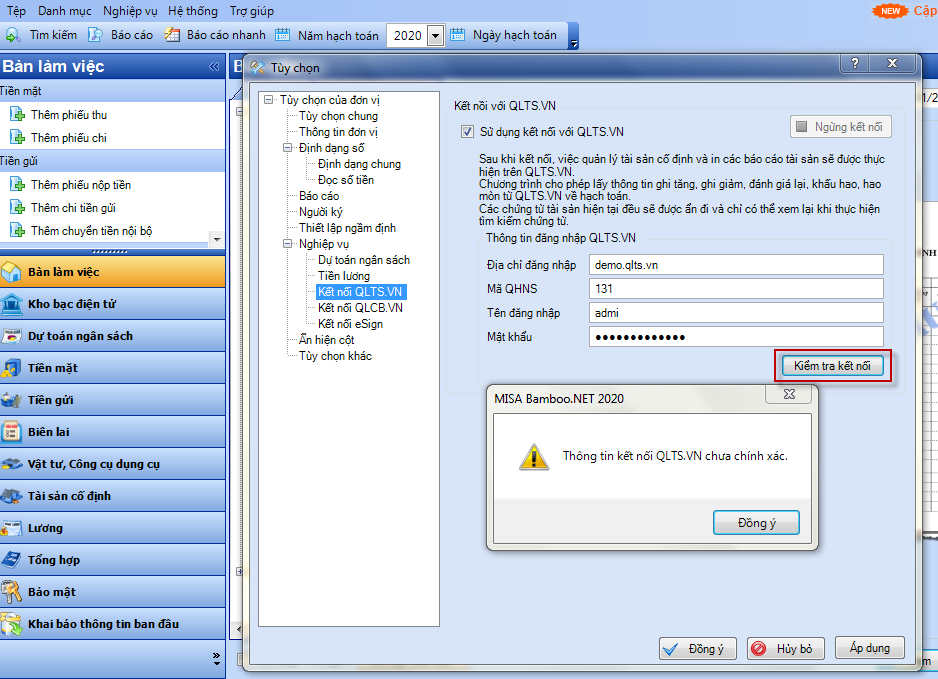Click the Thêm chi tiền gửi icon
The width and height of the screenshot is (938, 679).
(x=17, y=208)
